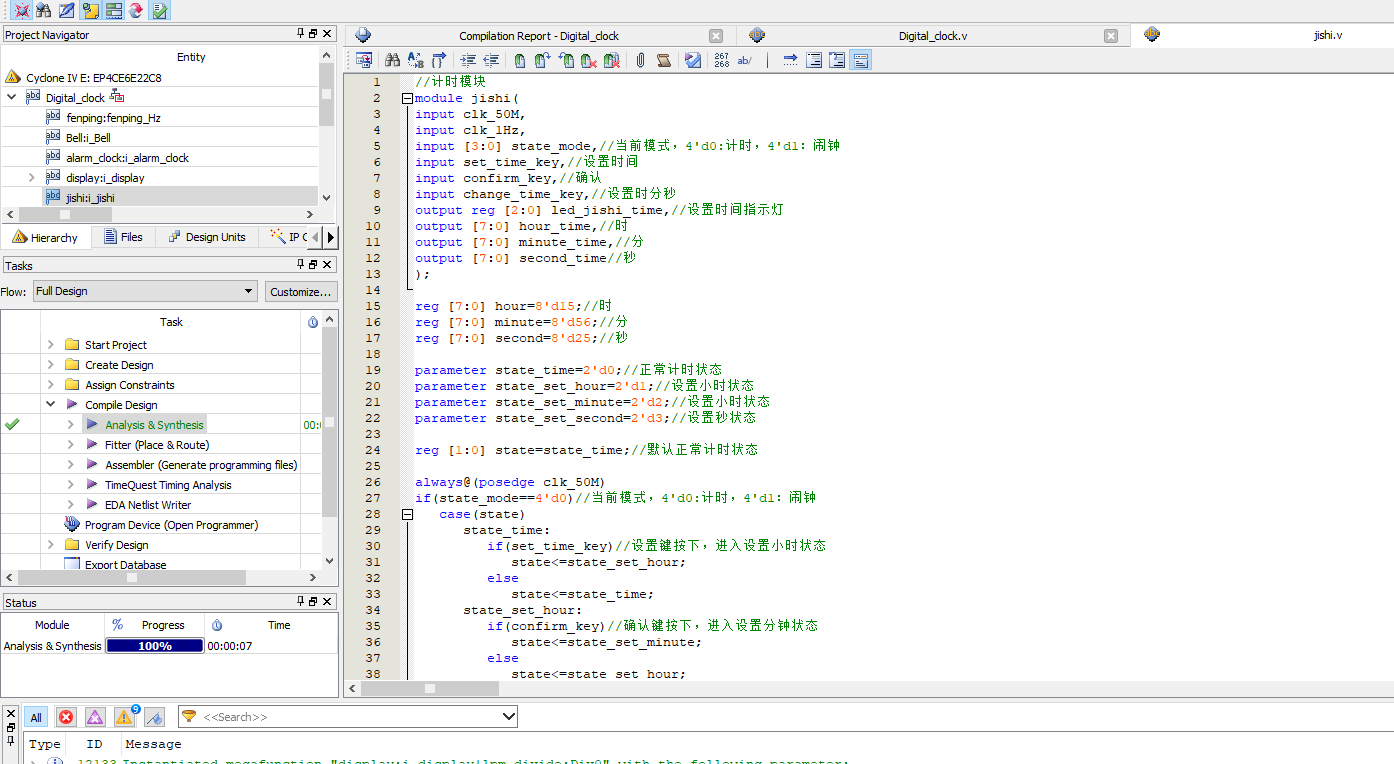Click Program Device (Open Programmer) task
The image size is (1394, 764).
[171, 525]
